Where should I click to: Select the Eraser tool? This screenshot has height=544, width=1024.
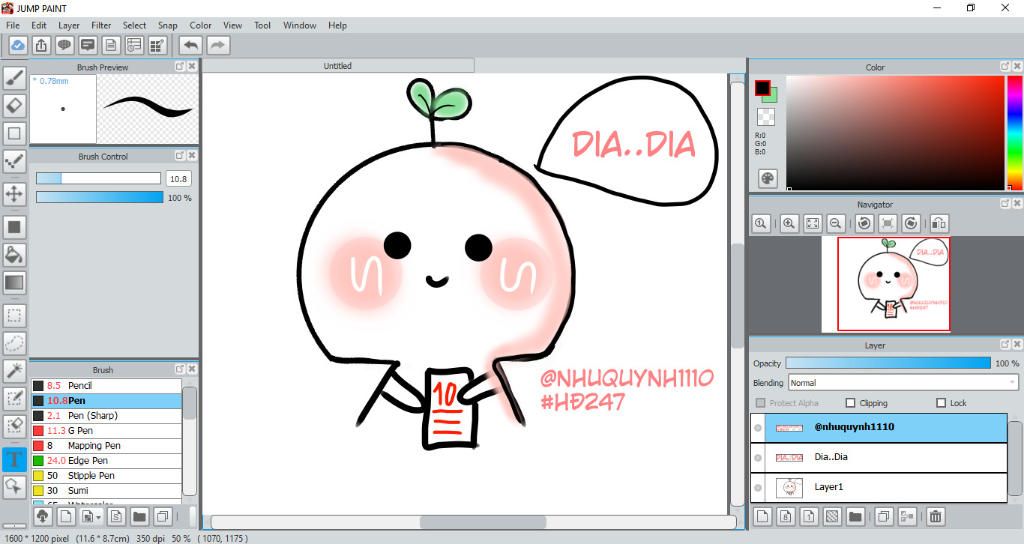coord(14,105)
